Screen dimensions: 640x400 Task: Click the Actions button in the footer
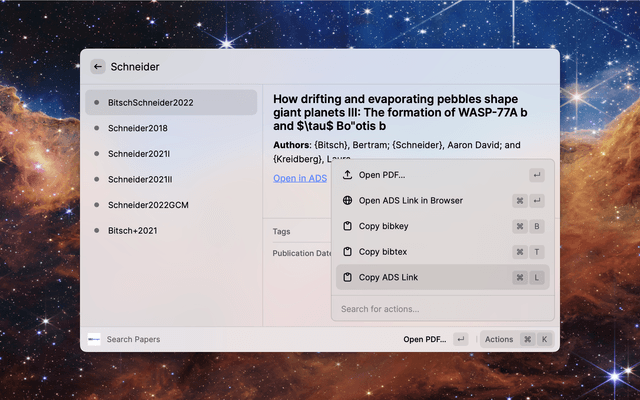pos(515,339)
